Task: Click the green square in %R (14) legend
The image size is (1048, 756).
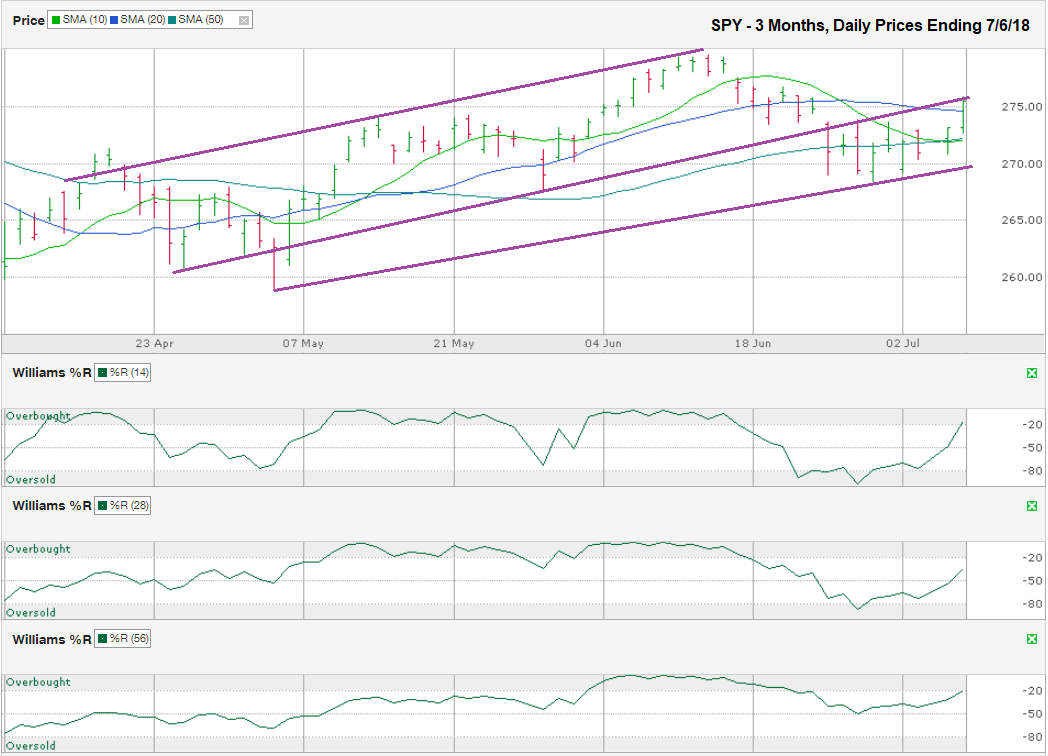Action: point(103,373)
